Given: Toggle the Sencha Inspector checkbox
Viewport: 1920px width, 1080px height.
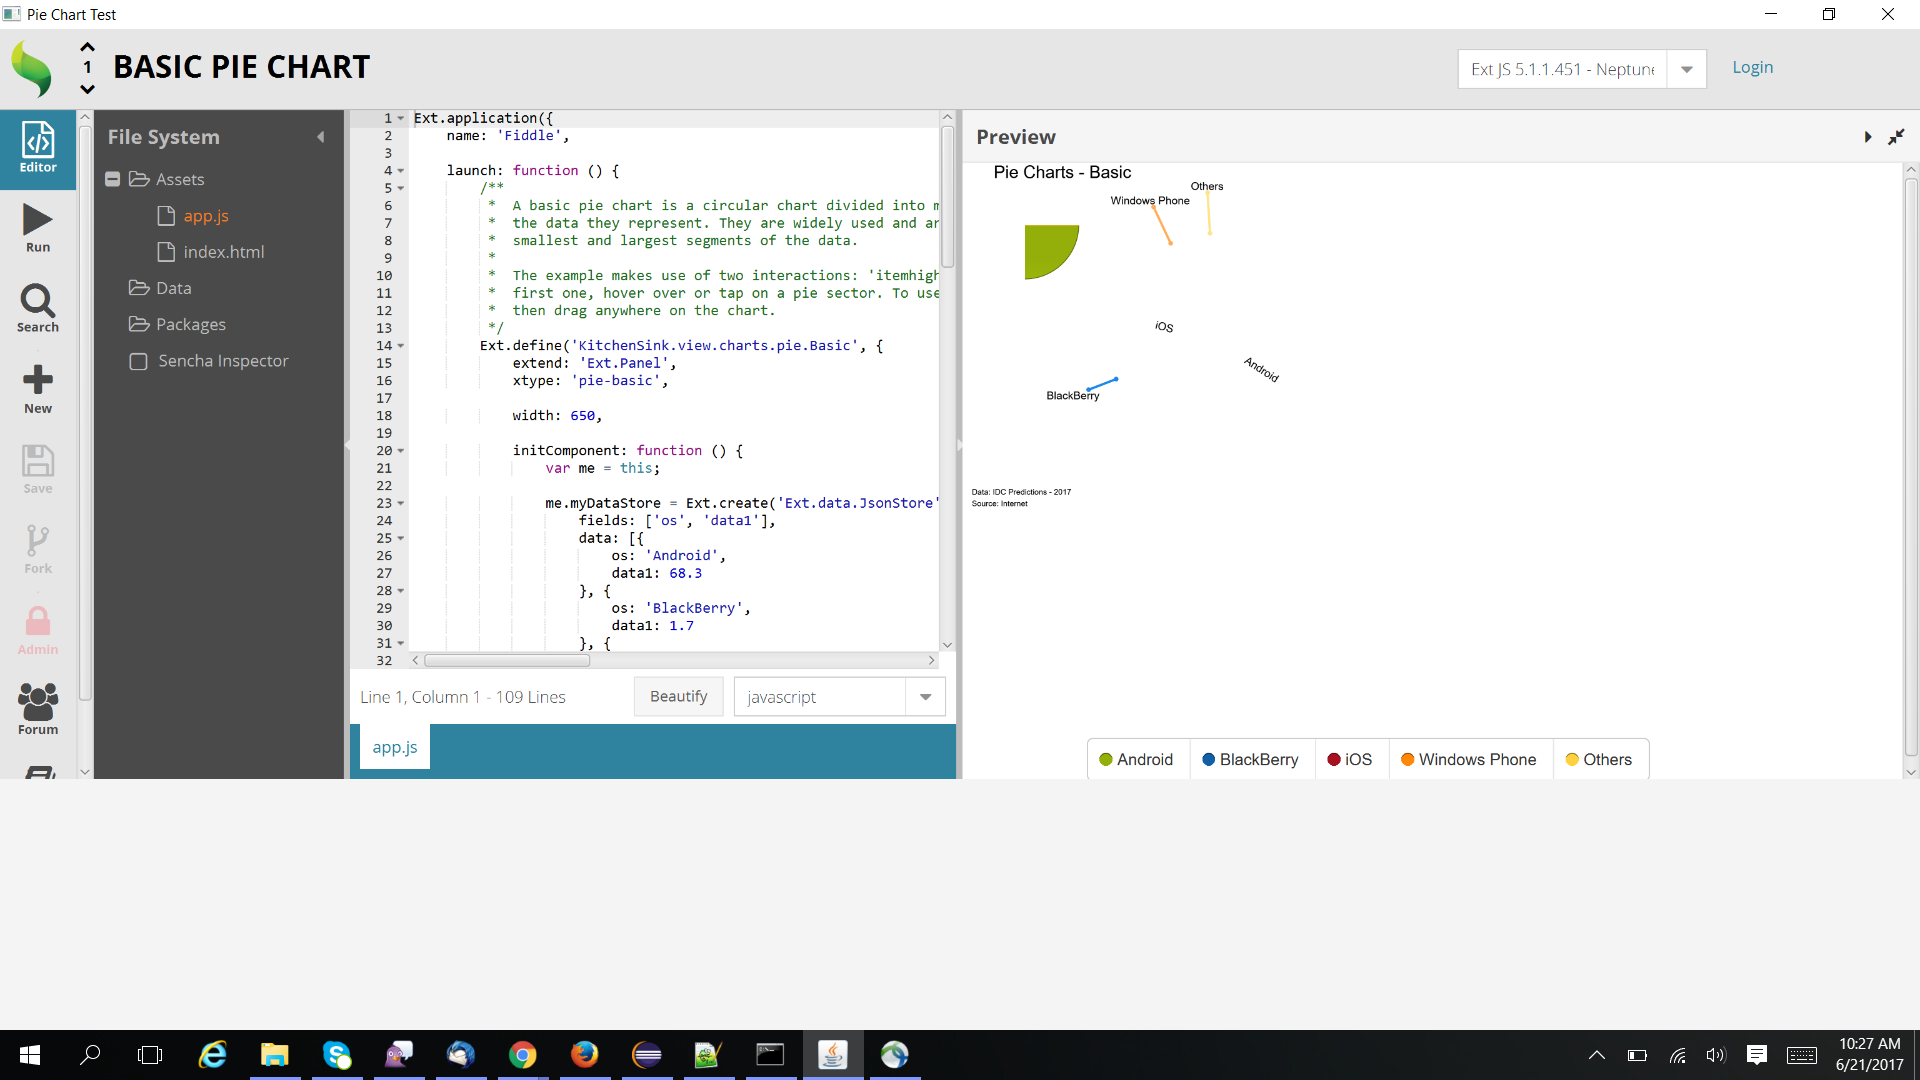Looking at the screenshot, I should tap(139, 361).
